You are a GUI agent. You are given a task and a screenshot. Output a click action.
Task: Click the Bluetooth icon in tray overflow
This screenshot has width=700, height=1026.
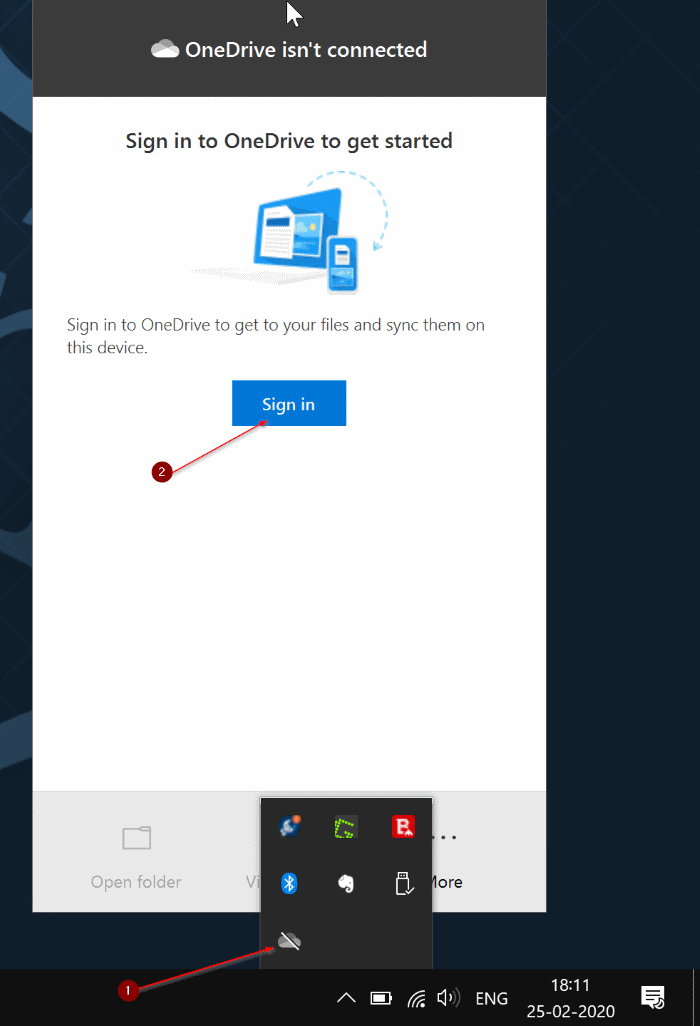[x=289, y=883]
